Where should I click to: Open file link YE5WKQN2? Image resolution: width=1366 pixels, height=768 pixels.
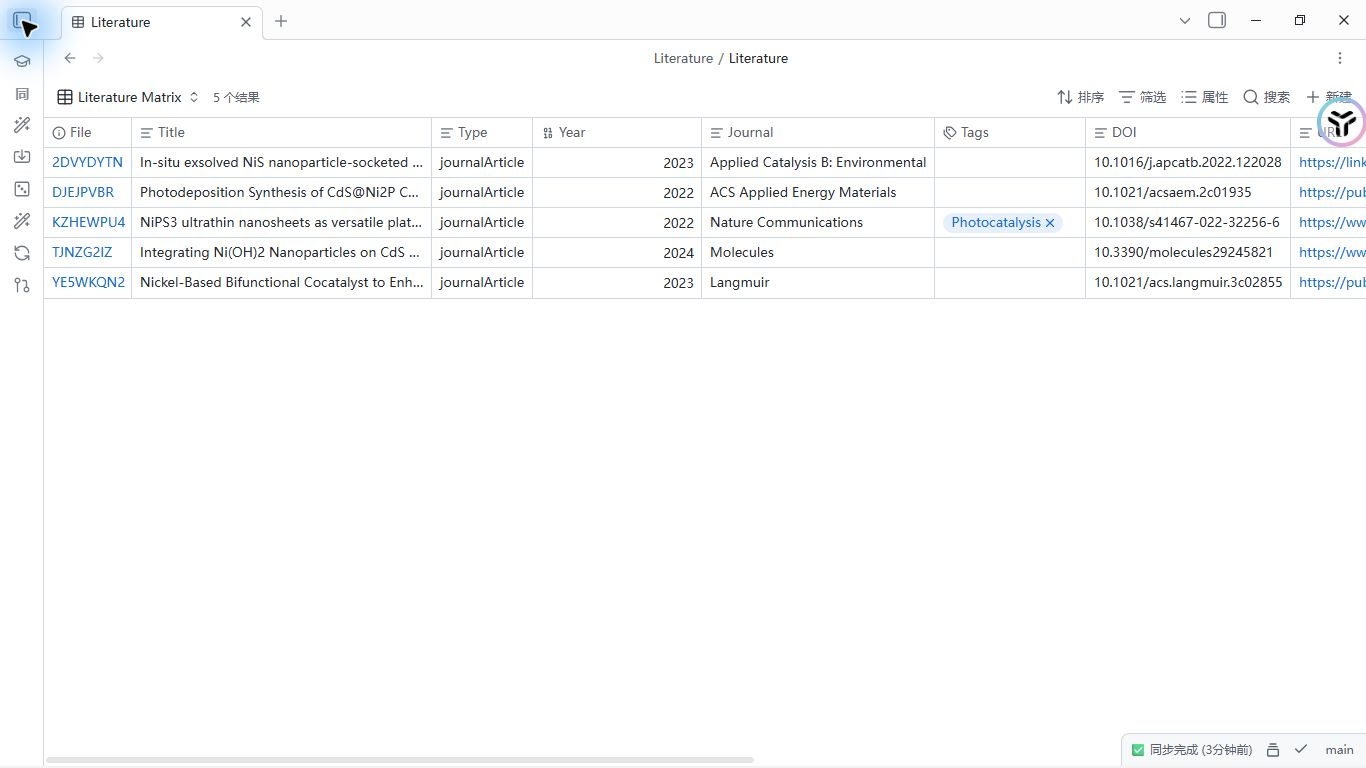[89, 282]
